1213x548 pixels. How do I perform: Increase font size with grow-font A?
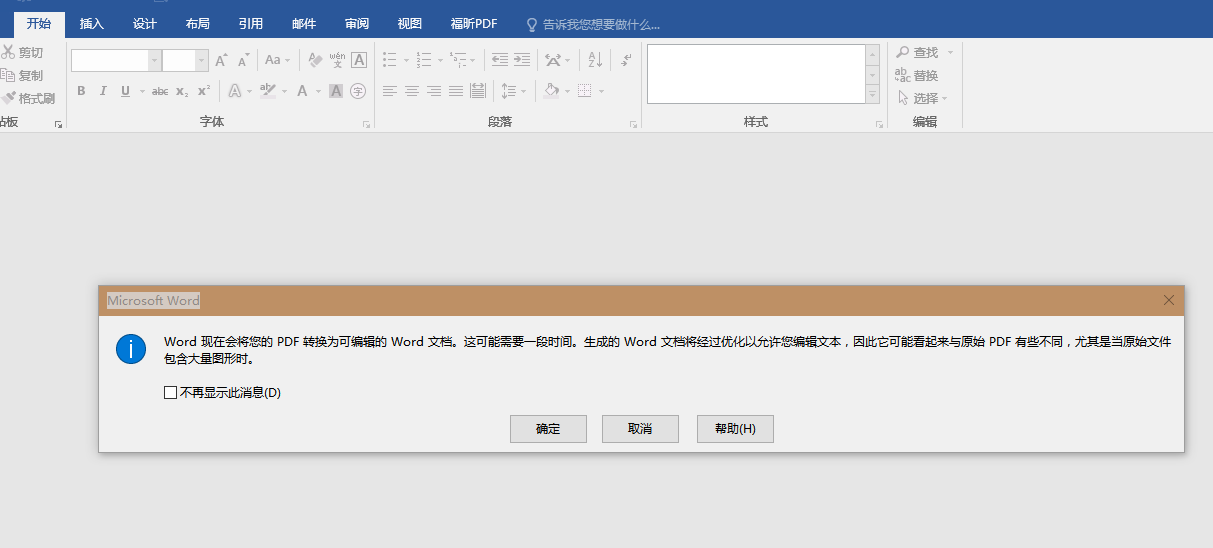click(222, 61)
